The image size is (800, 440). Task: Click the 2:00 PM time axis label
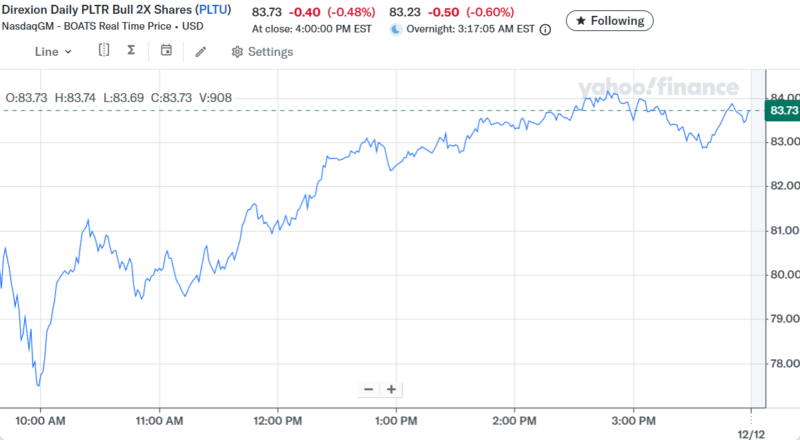click(515, 420)
